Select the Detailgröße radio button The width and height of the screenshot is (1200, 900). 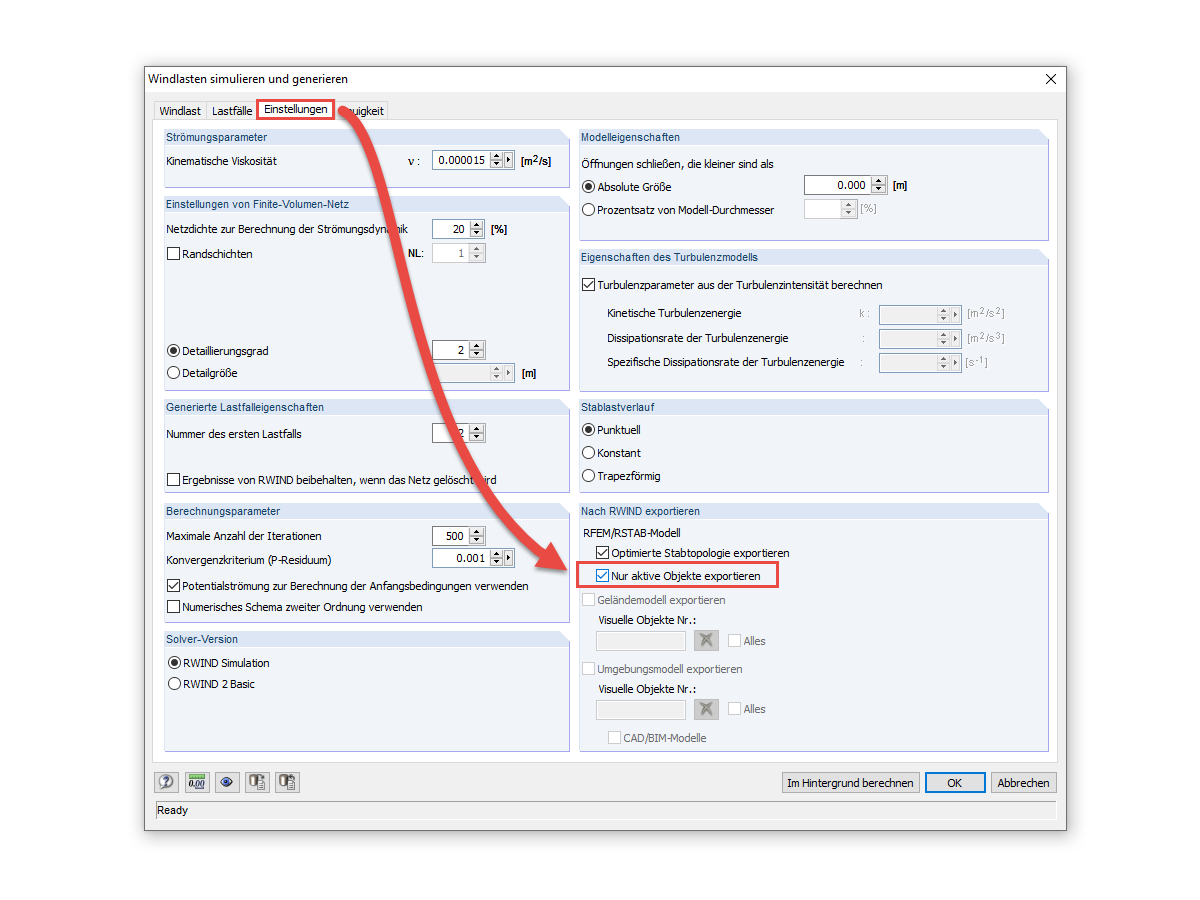point(172,372)
